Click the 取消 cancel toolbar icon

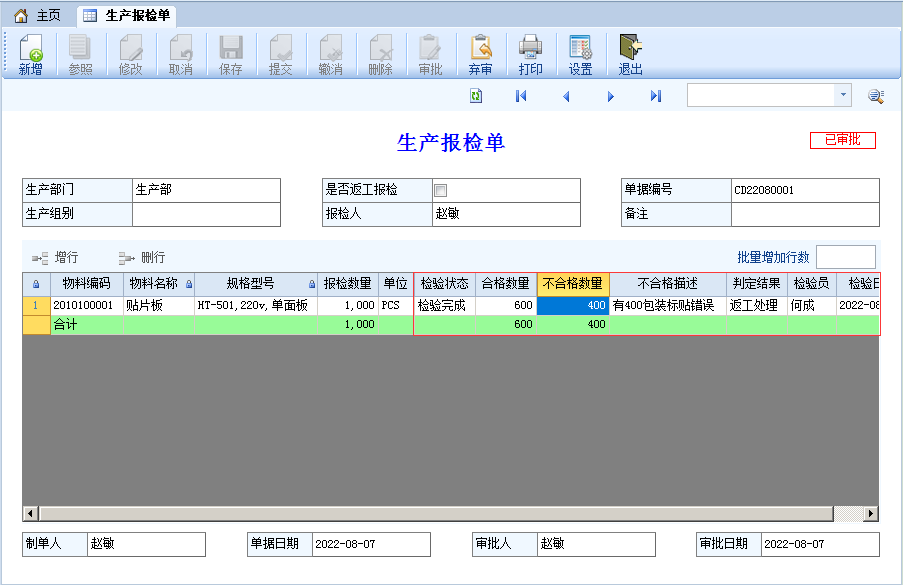click(180, 55)
